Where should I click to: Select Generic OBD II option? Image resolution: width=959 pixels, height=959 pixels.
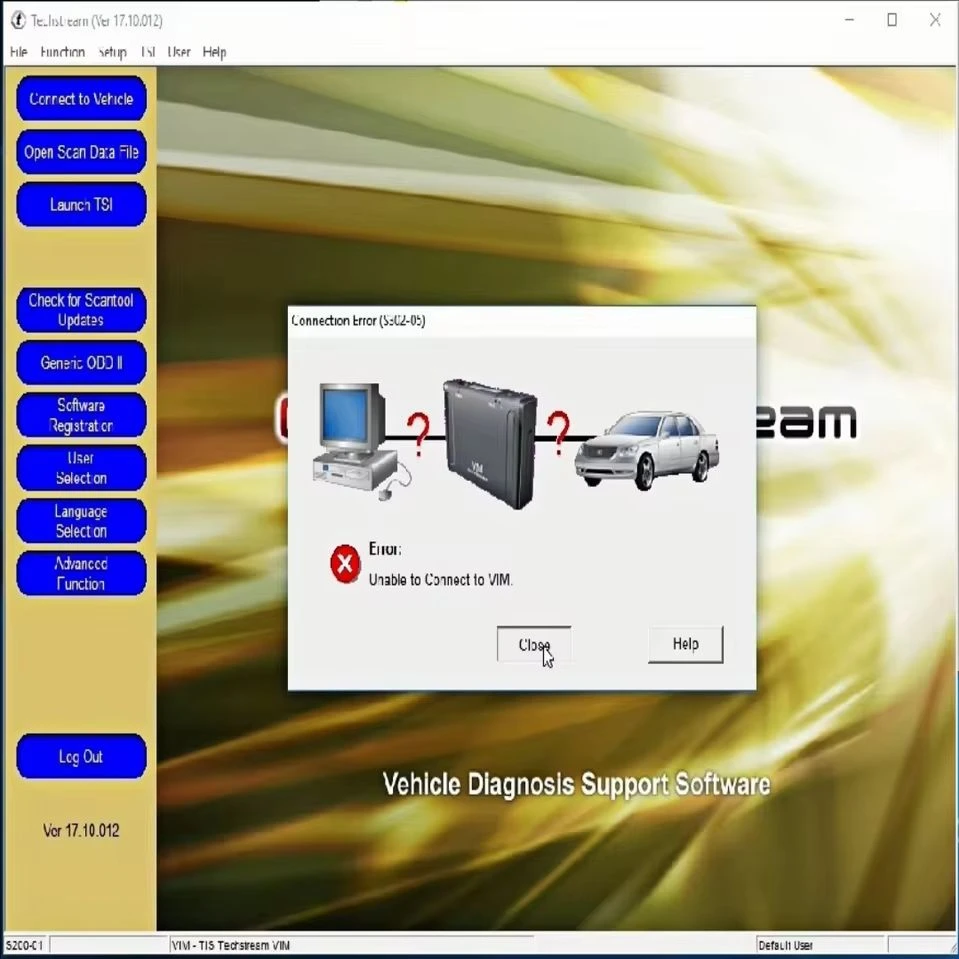(x=81, y=363)
